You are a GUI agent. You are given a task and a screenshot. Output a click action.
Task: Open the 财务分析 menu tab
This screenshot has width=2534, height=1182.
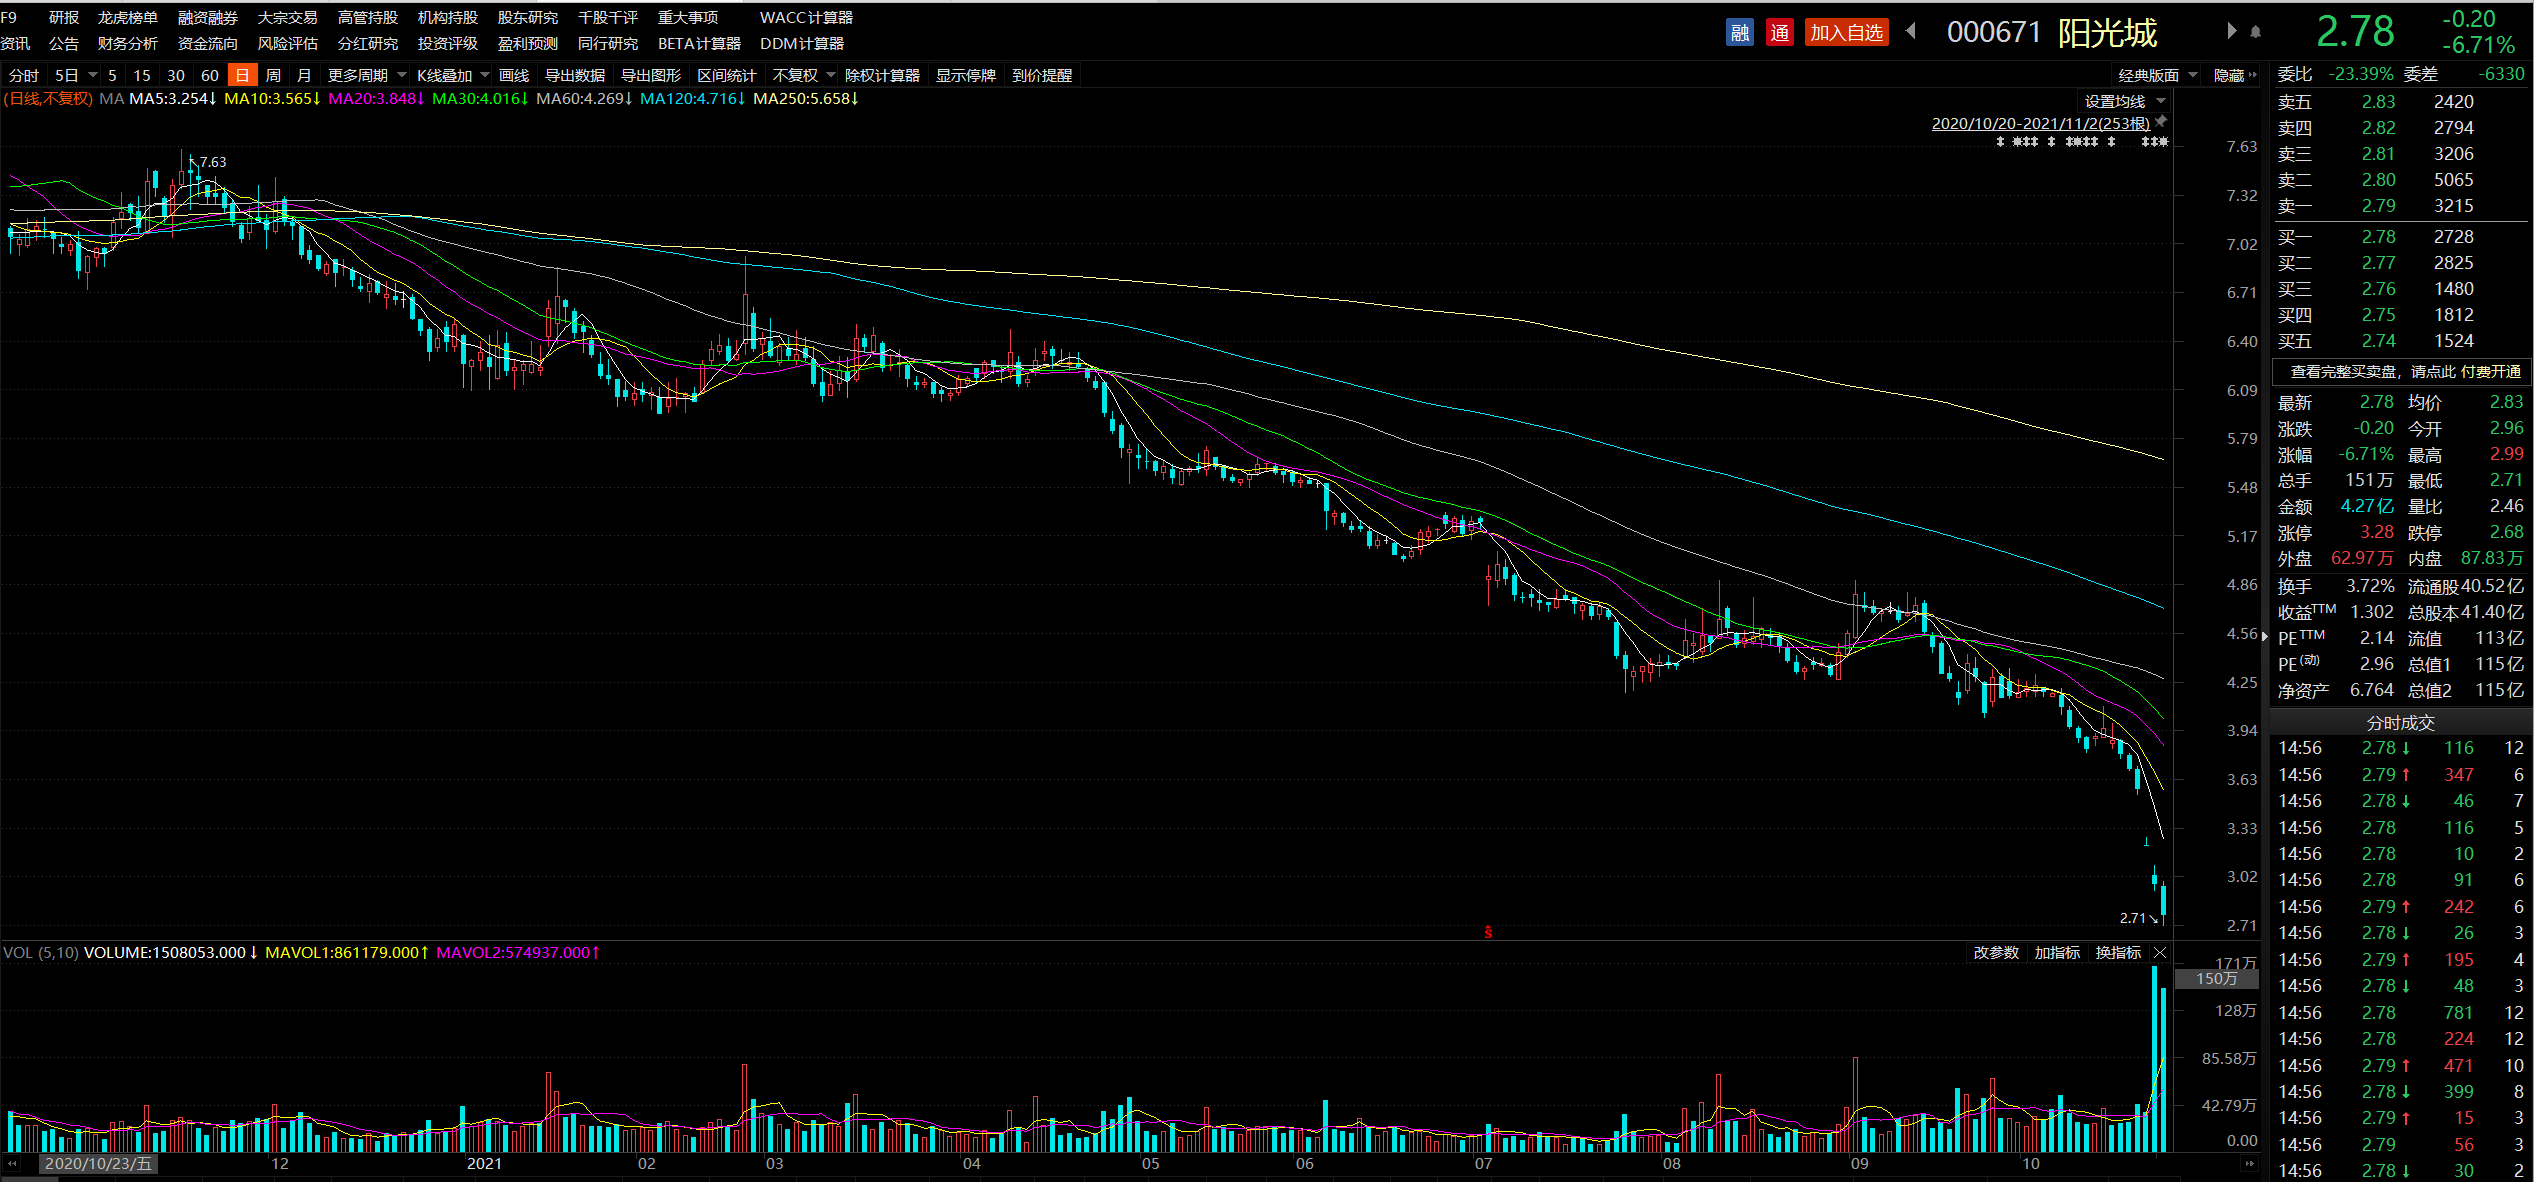click(128, 44)
